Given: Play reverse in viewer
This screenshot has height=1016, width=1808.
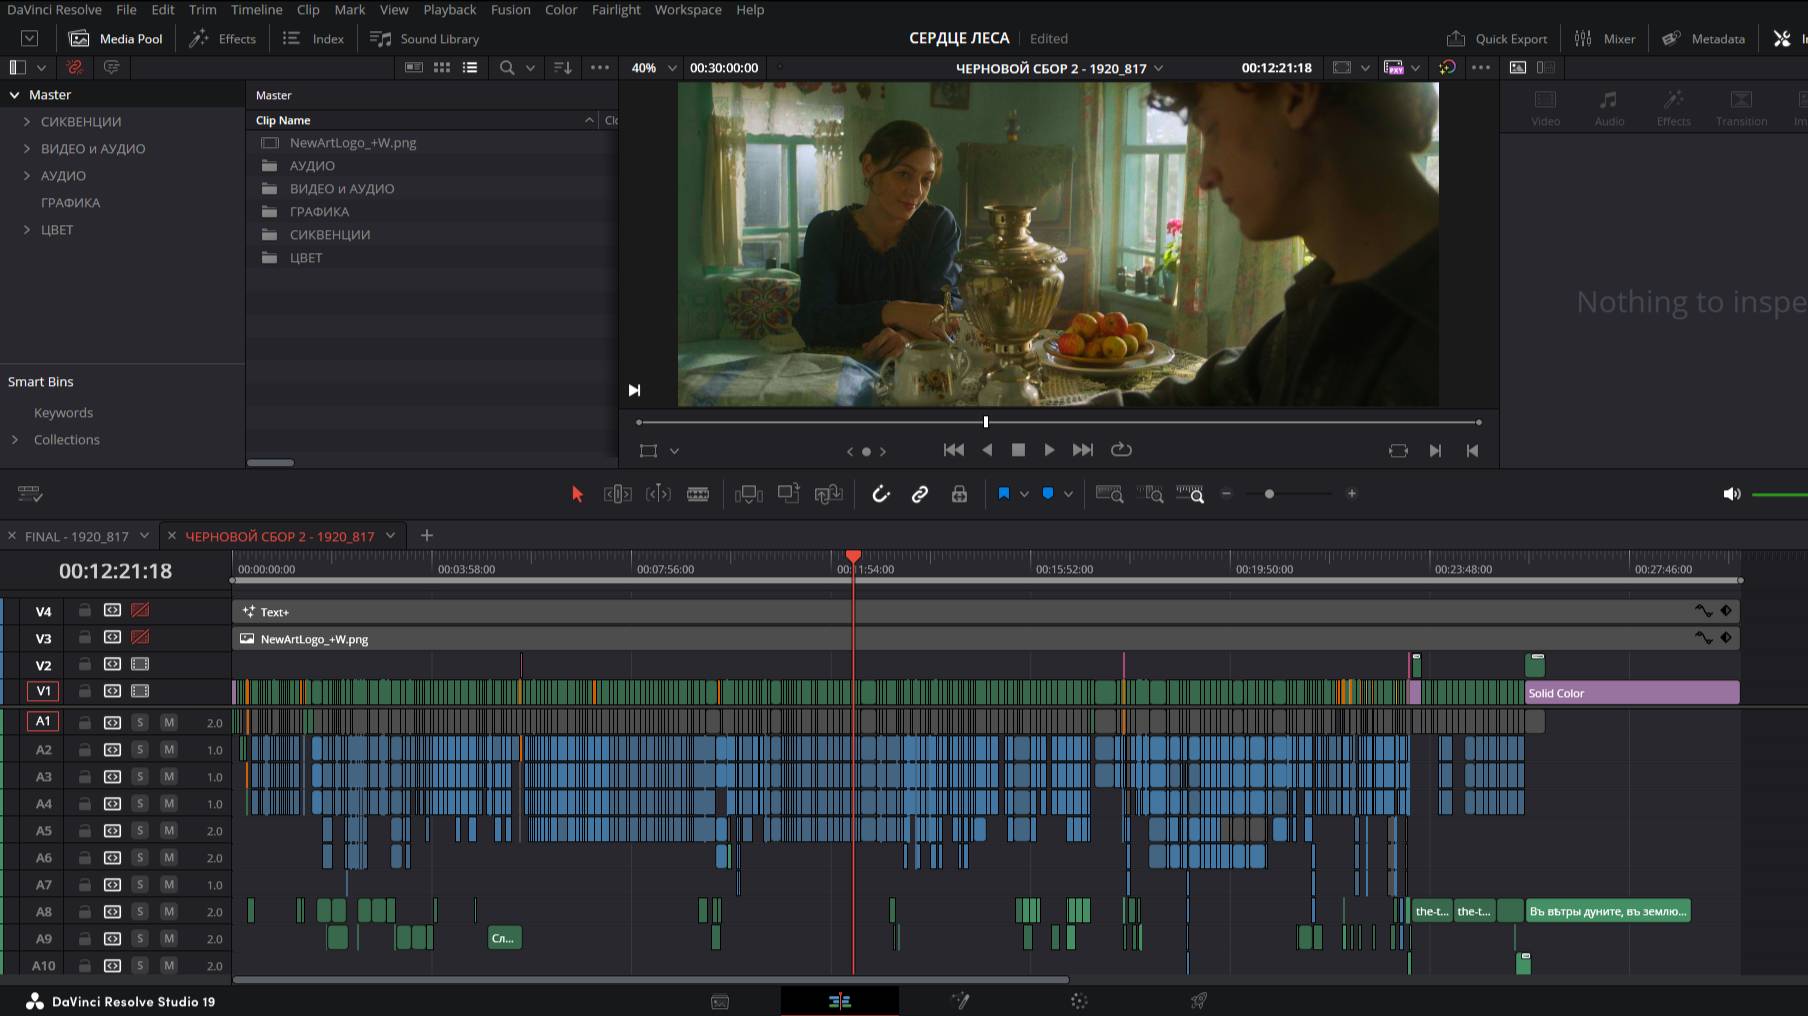Looking at the screenshot, I should coord(987,450).
